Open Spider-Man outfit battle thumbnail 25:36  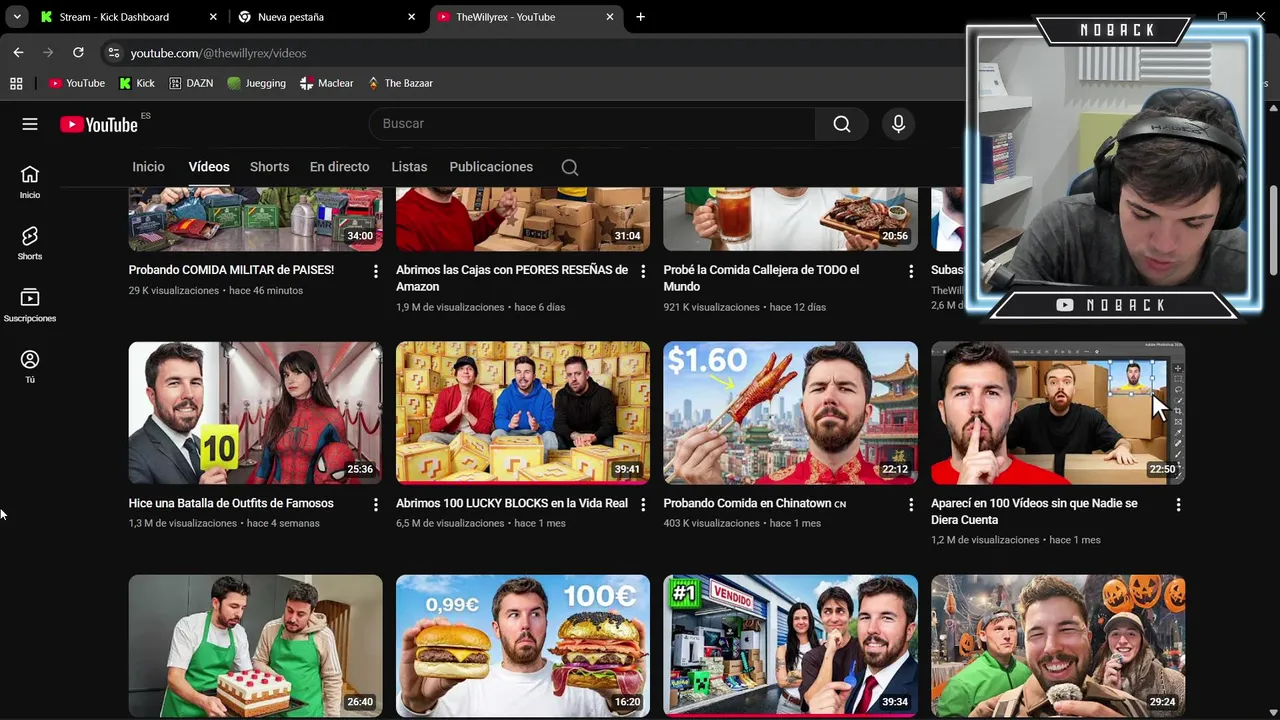[255, 413]
